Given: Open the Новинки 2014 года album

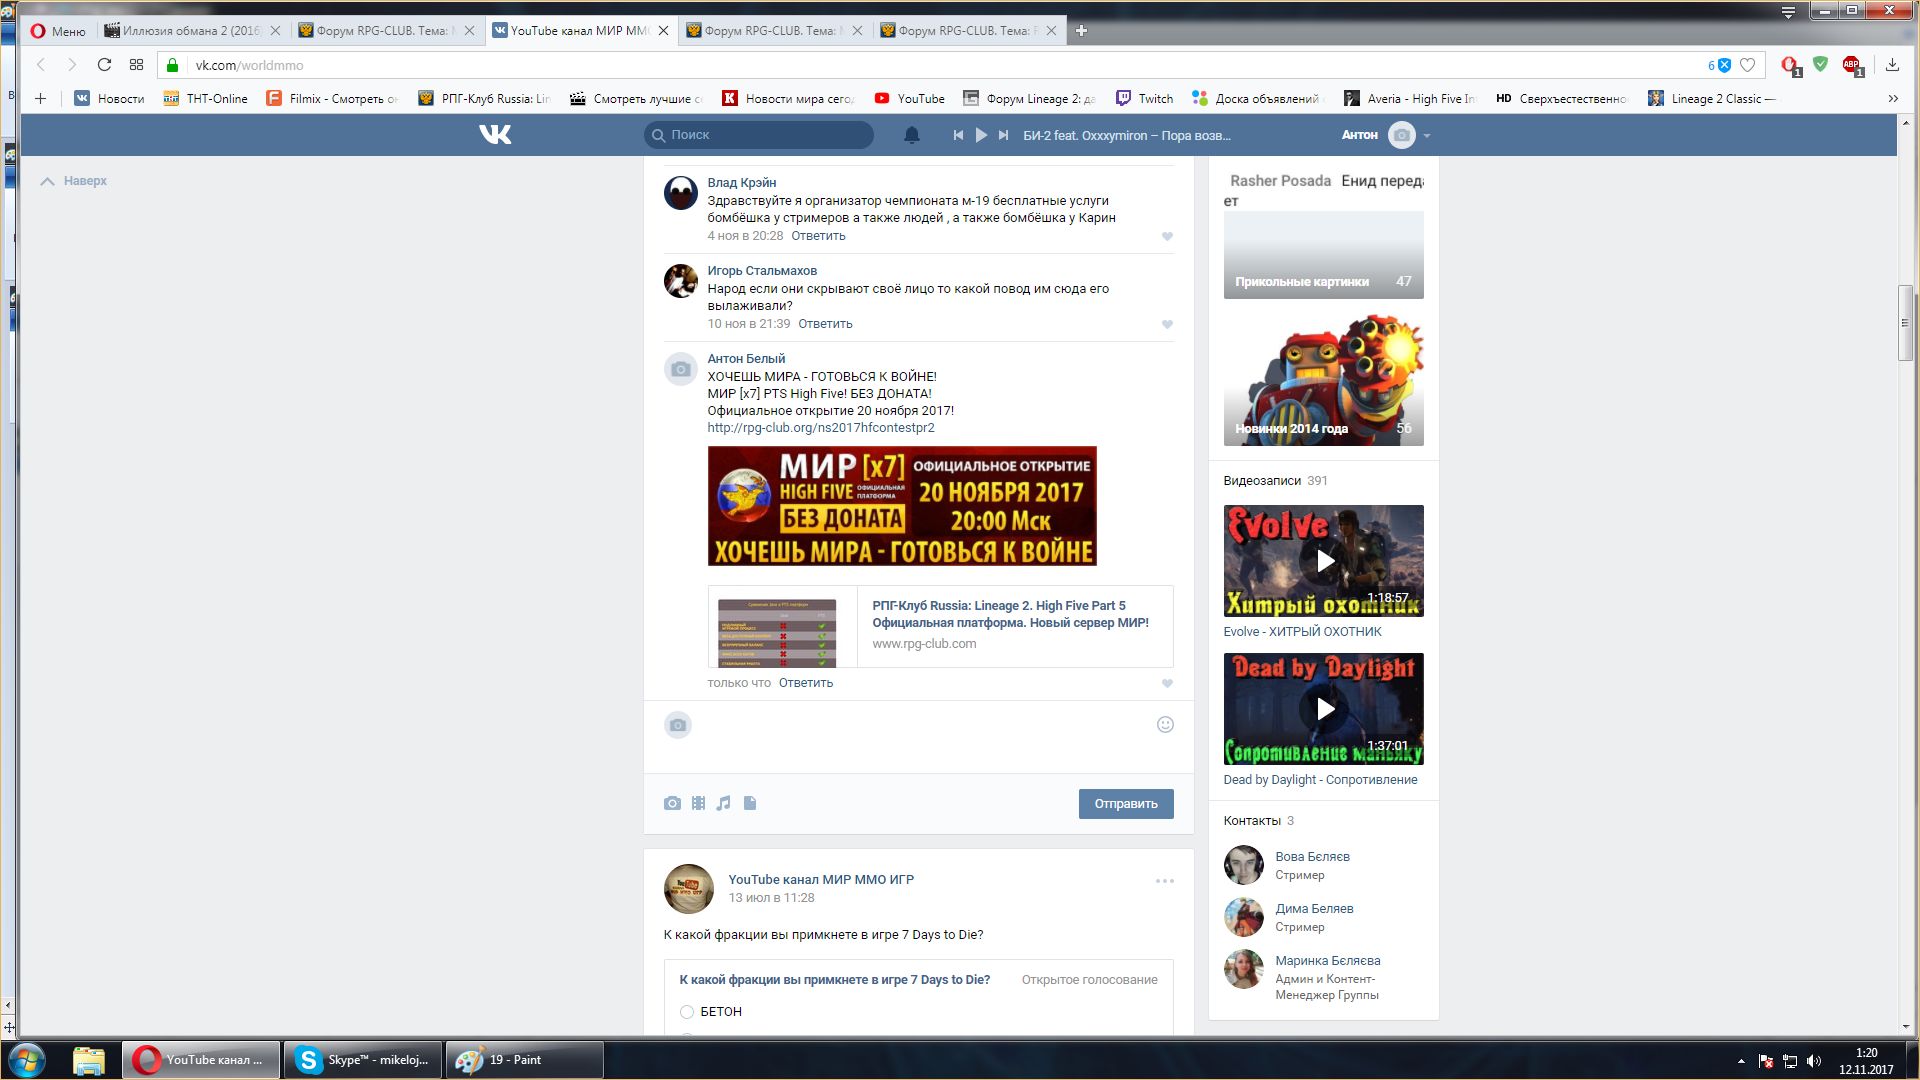Looking at the screenshot, I should point(1323,381).
